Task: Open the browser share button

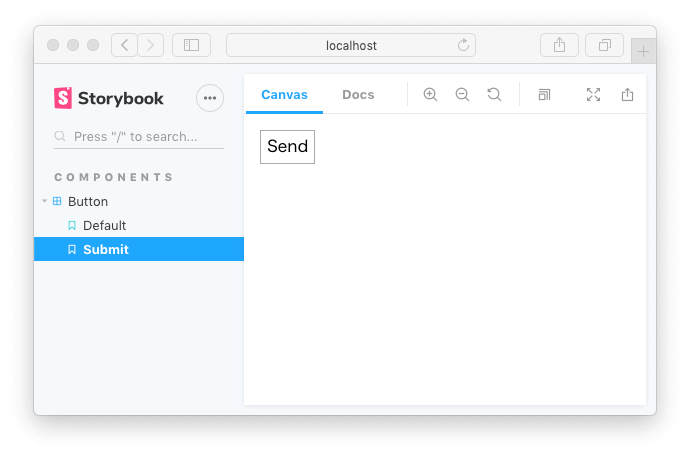Action: pos(559,45)
